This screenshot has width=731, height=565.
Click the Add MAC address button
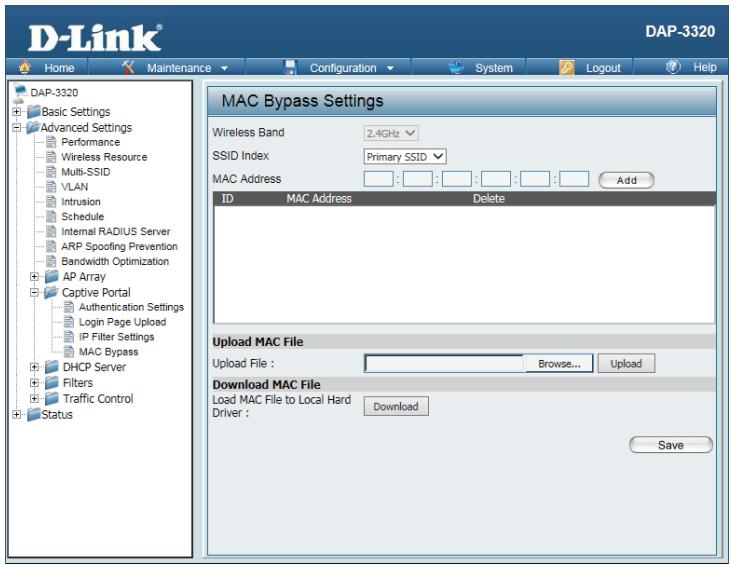point(626,180)
